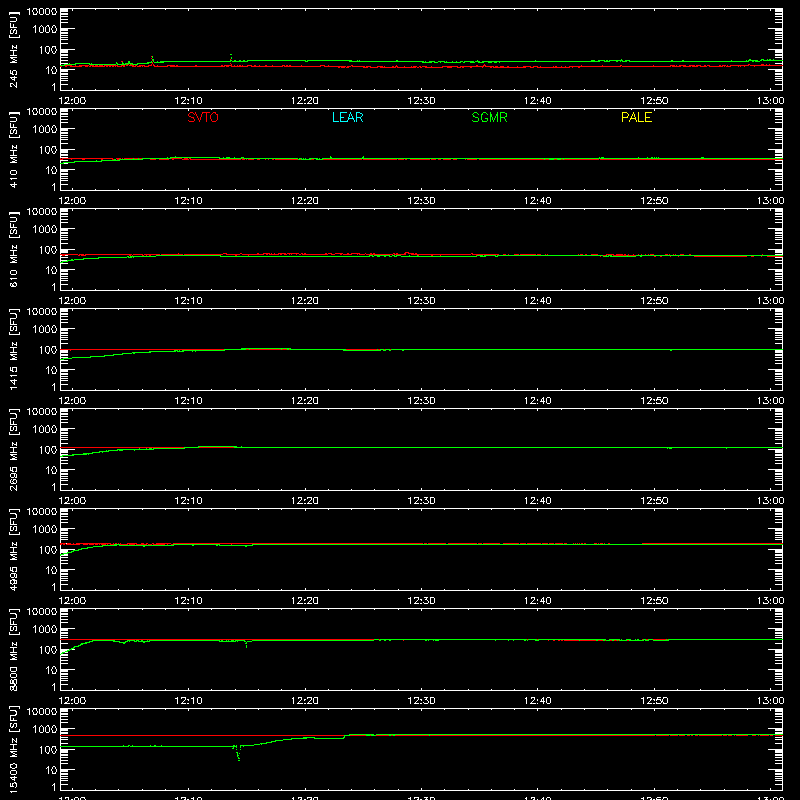Click 12:30 tick label under 1415 MHz panel
800x800 pixels.
tap(421, 401)
